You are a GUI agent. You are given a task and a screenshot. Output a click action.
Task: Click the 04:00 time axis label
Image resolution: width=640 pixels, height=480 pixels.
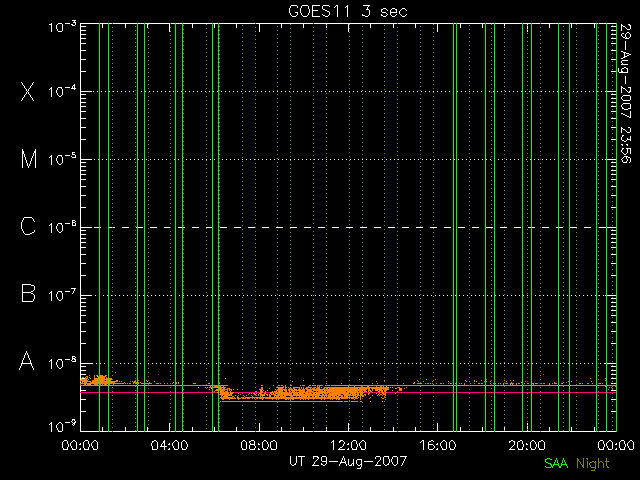169,445
